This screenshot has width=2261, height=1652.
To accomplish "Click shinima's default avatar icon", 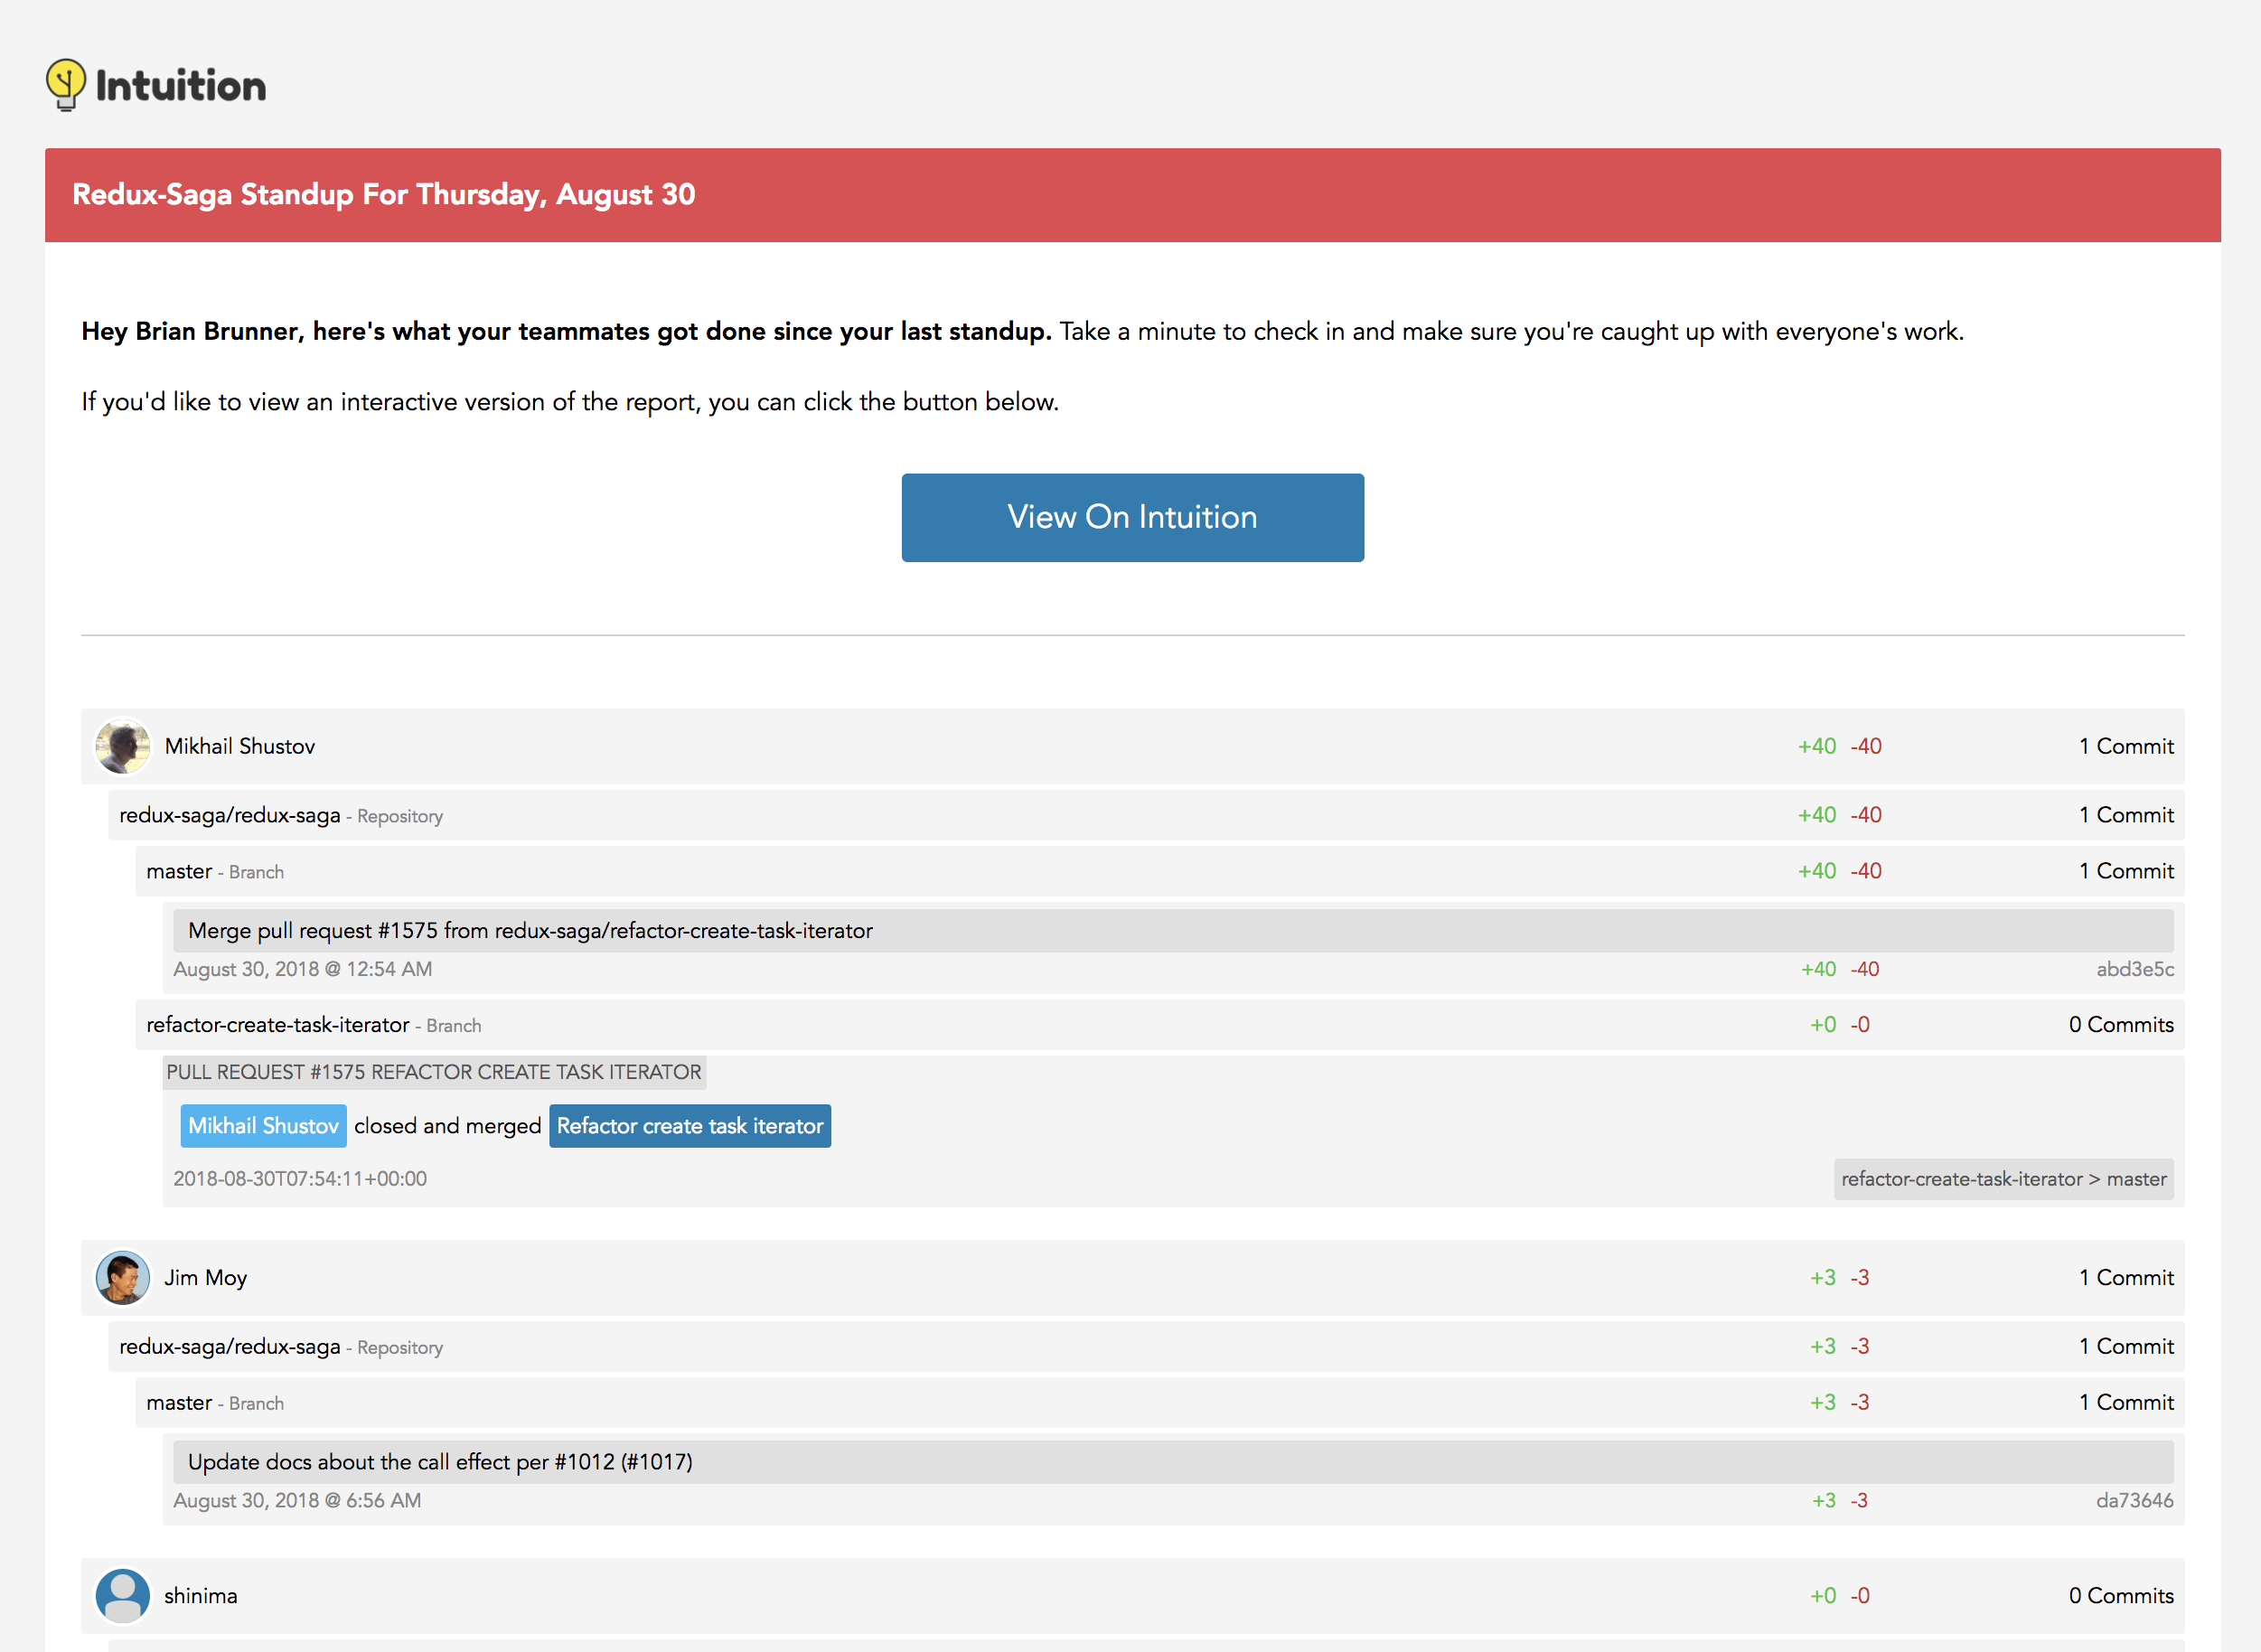I will (x=122, y=1595).
